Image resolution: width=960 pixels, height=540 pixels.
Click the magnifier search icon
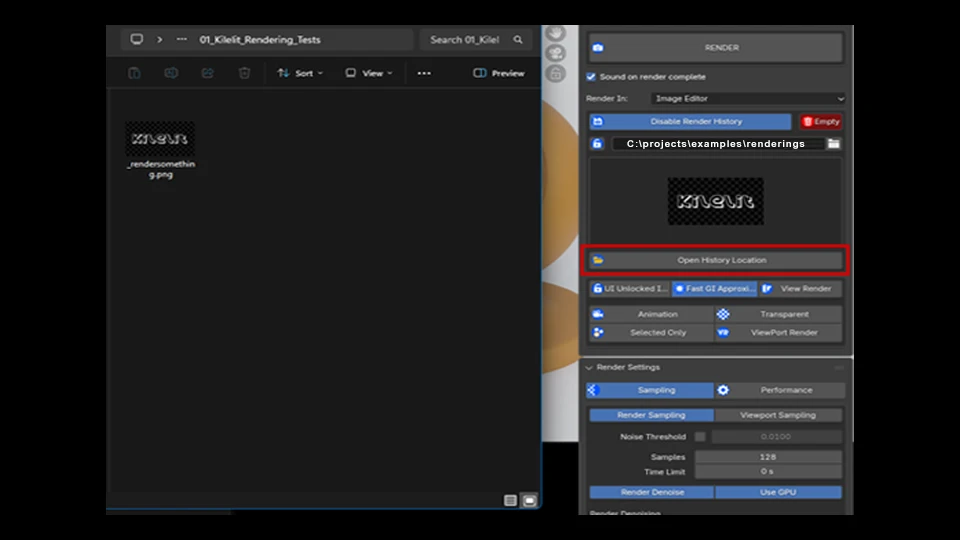518,40
